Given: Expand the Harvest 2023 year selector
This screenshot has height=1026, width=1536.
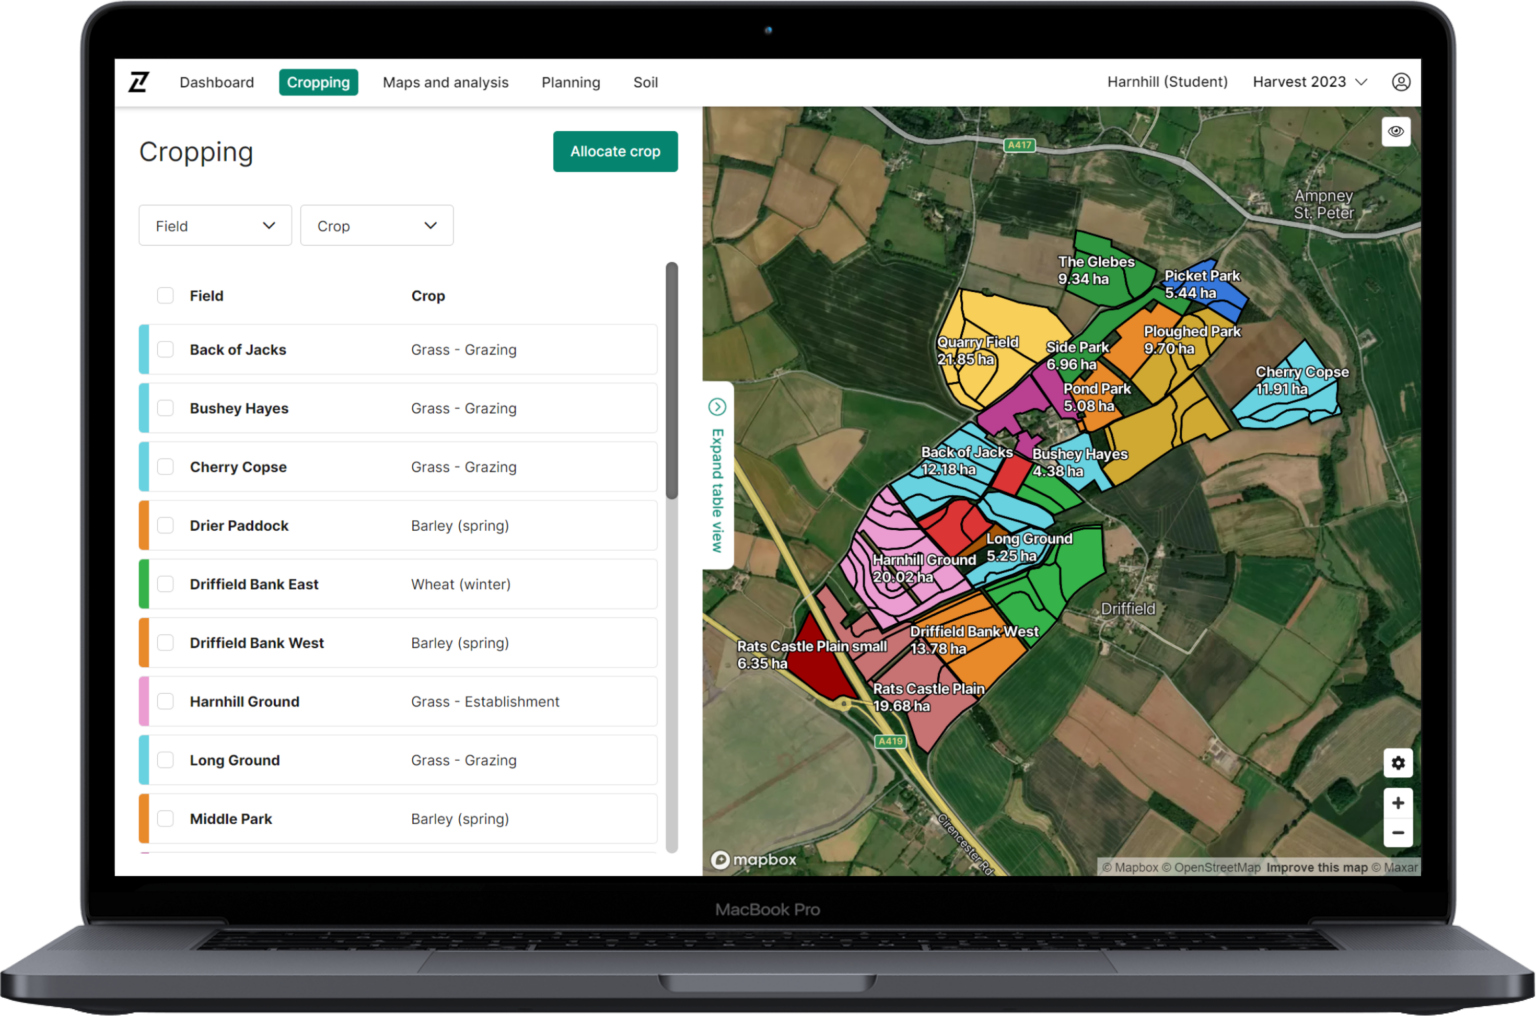Looking at the screenshot, I should point(1309,82).
